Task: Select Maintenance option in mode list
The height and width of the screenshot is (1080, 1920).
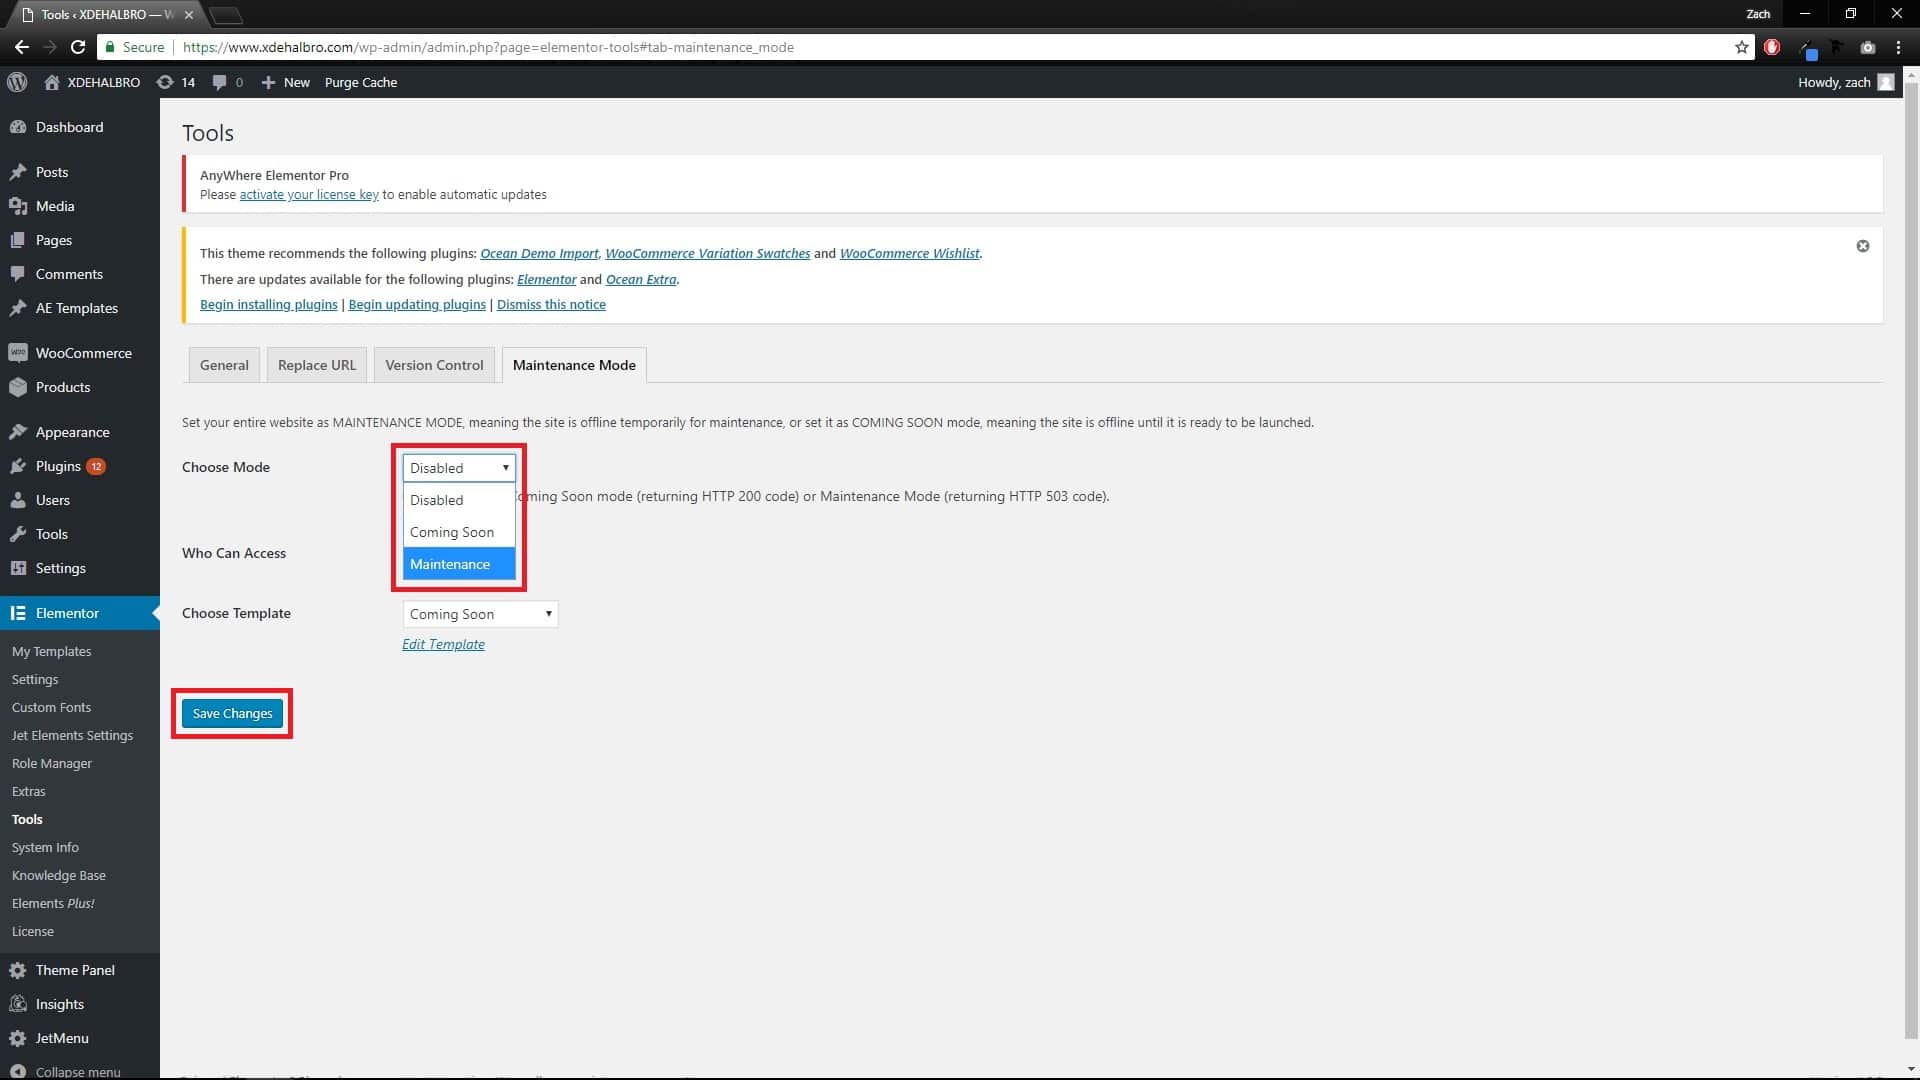Action: pyautogui.click(x=459, y=564)
